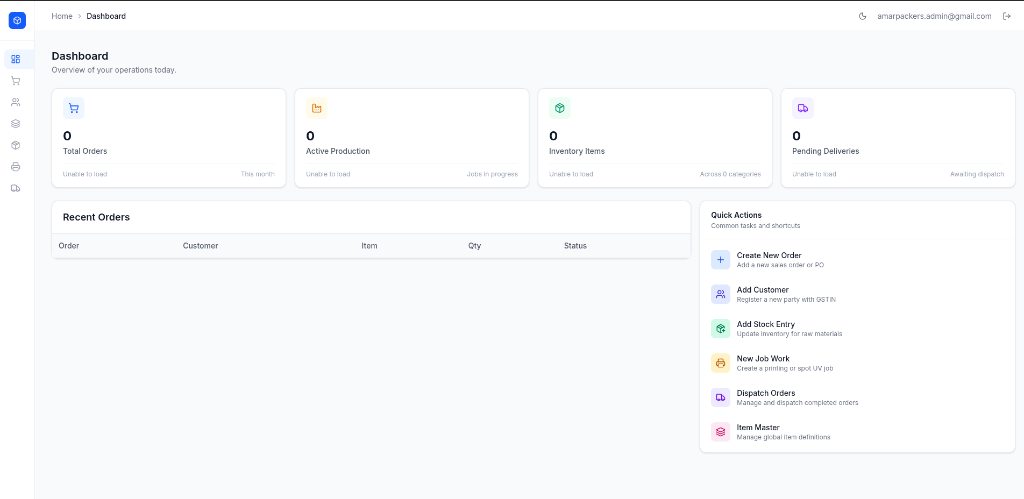Click 'Awaiting dispatch' text
The height and width of the screenshot is (499, 1024).
tap(977, 174)
